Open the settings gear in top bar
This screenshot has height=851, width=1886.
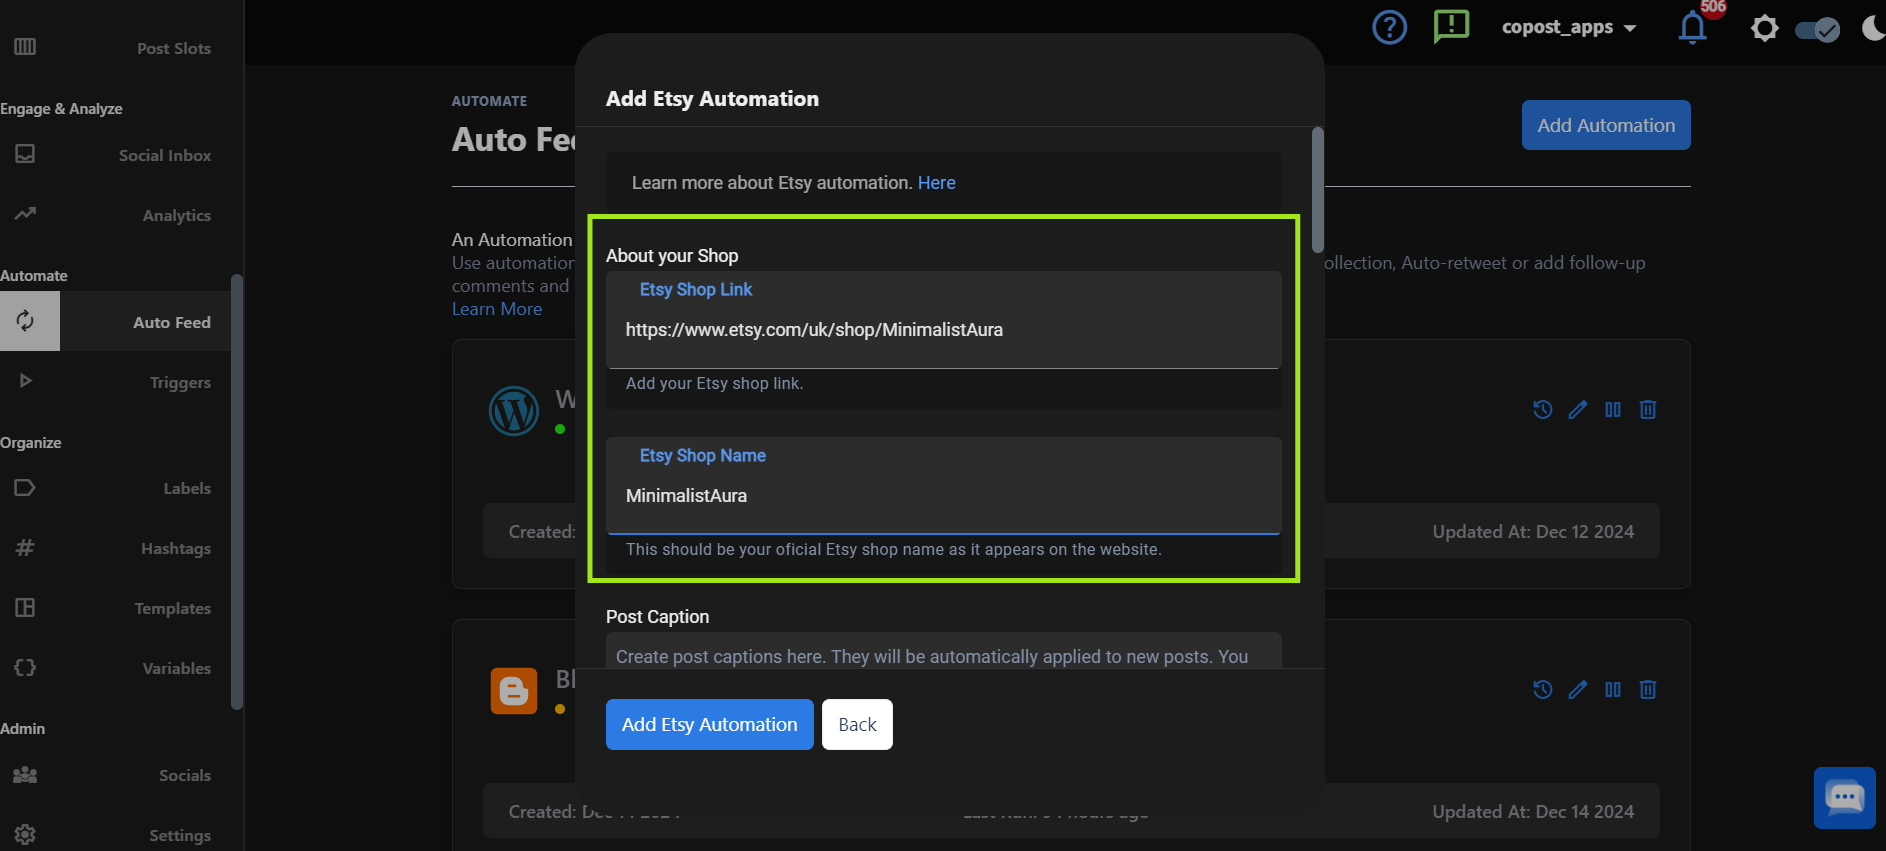[1765, 28]
